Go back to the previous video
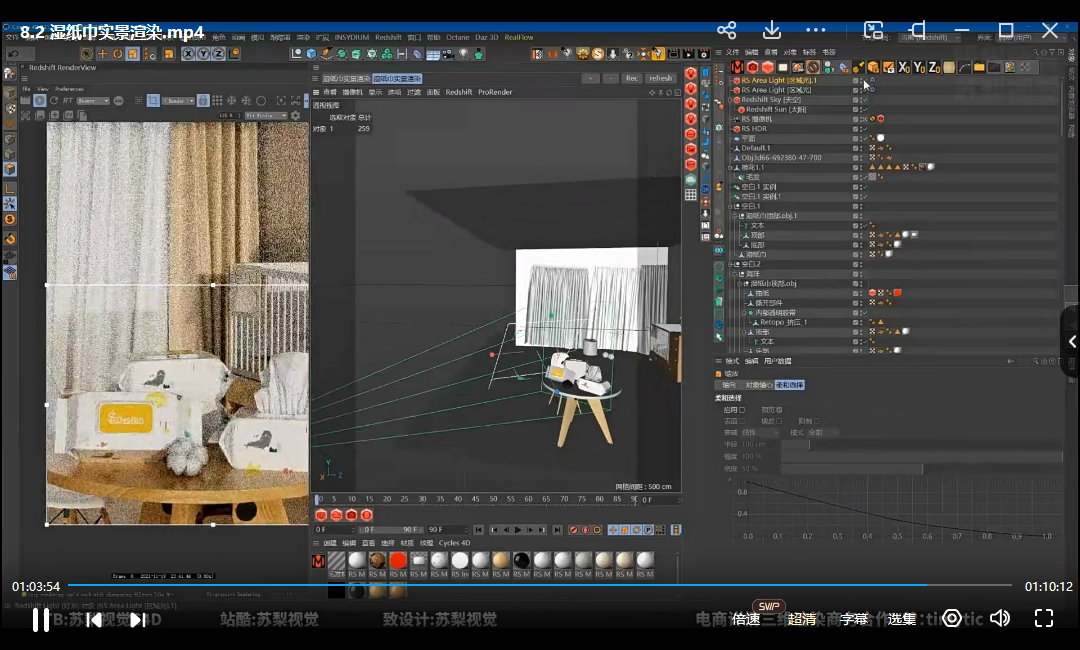1080x650 pixels. [94, 620]
